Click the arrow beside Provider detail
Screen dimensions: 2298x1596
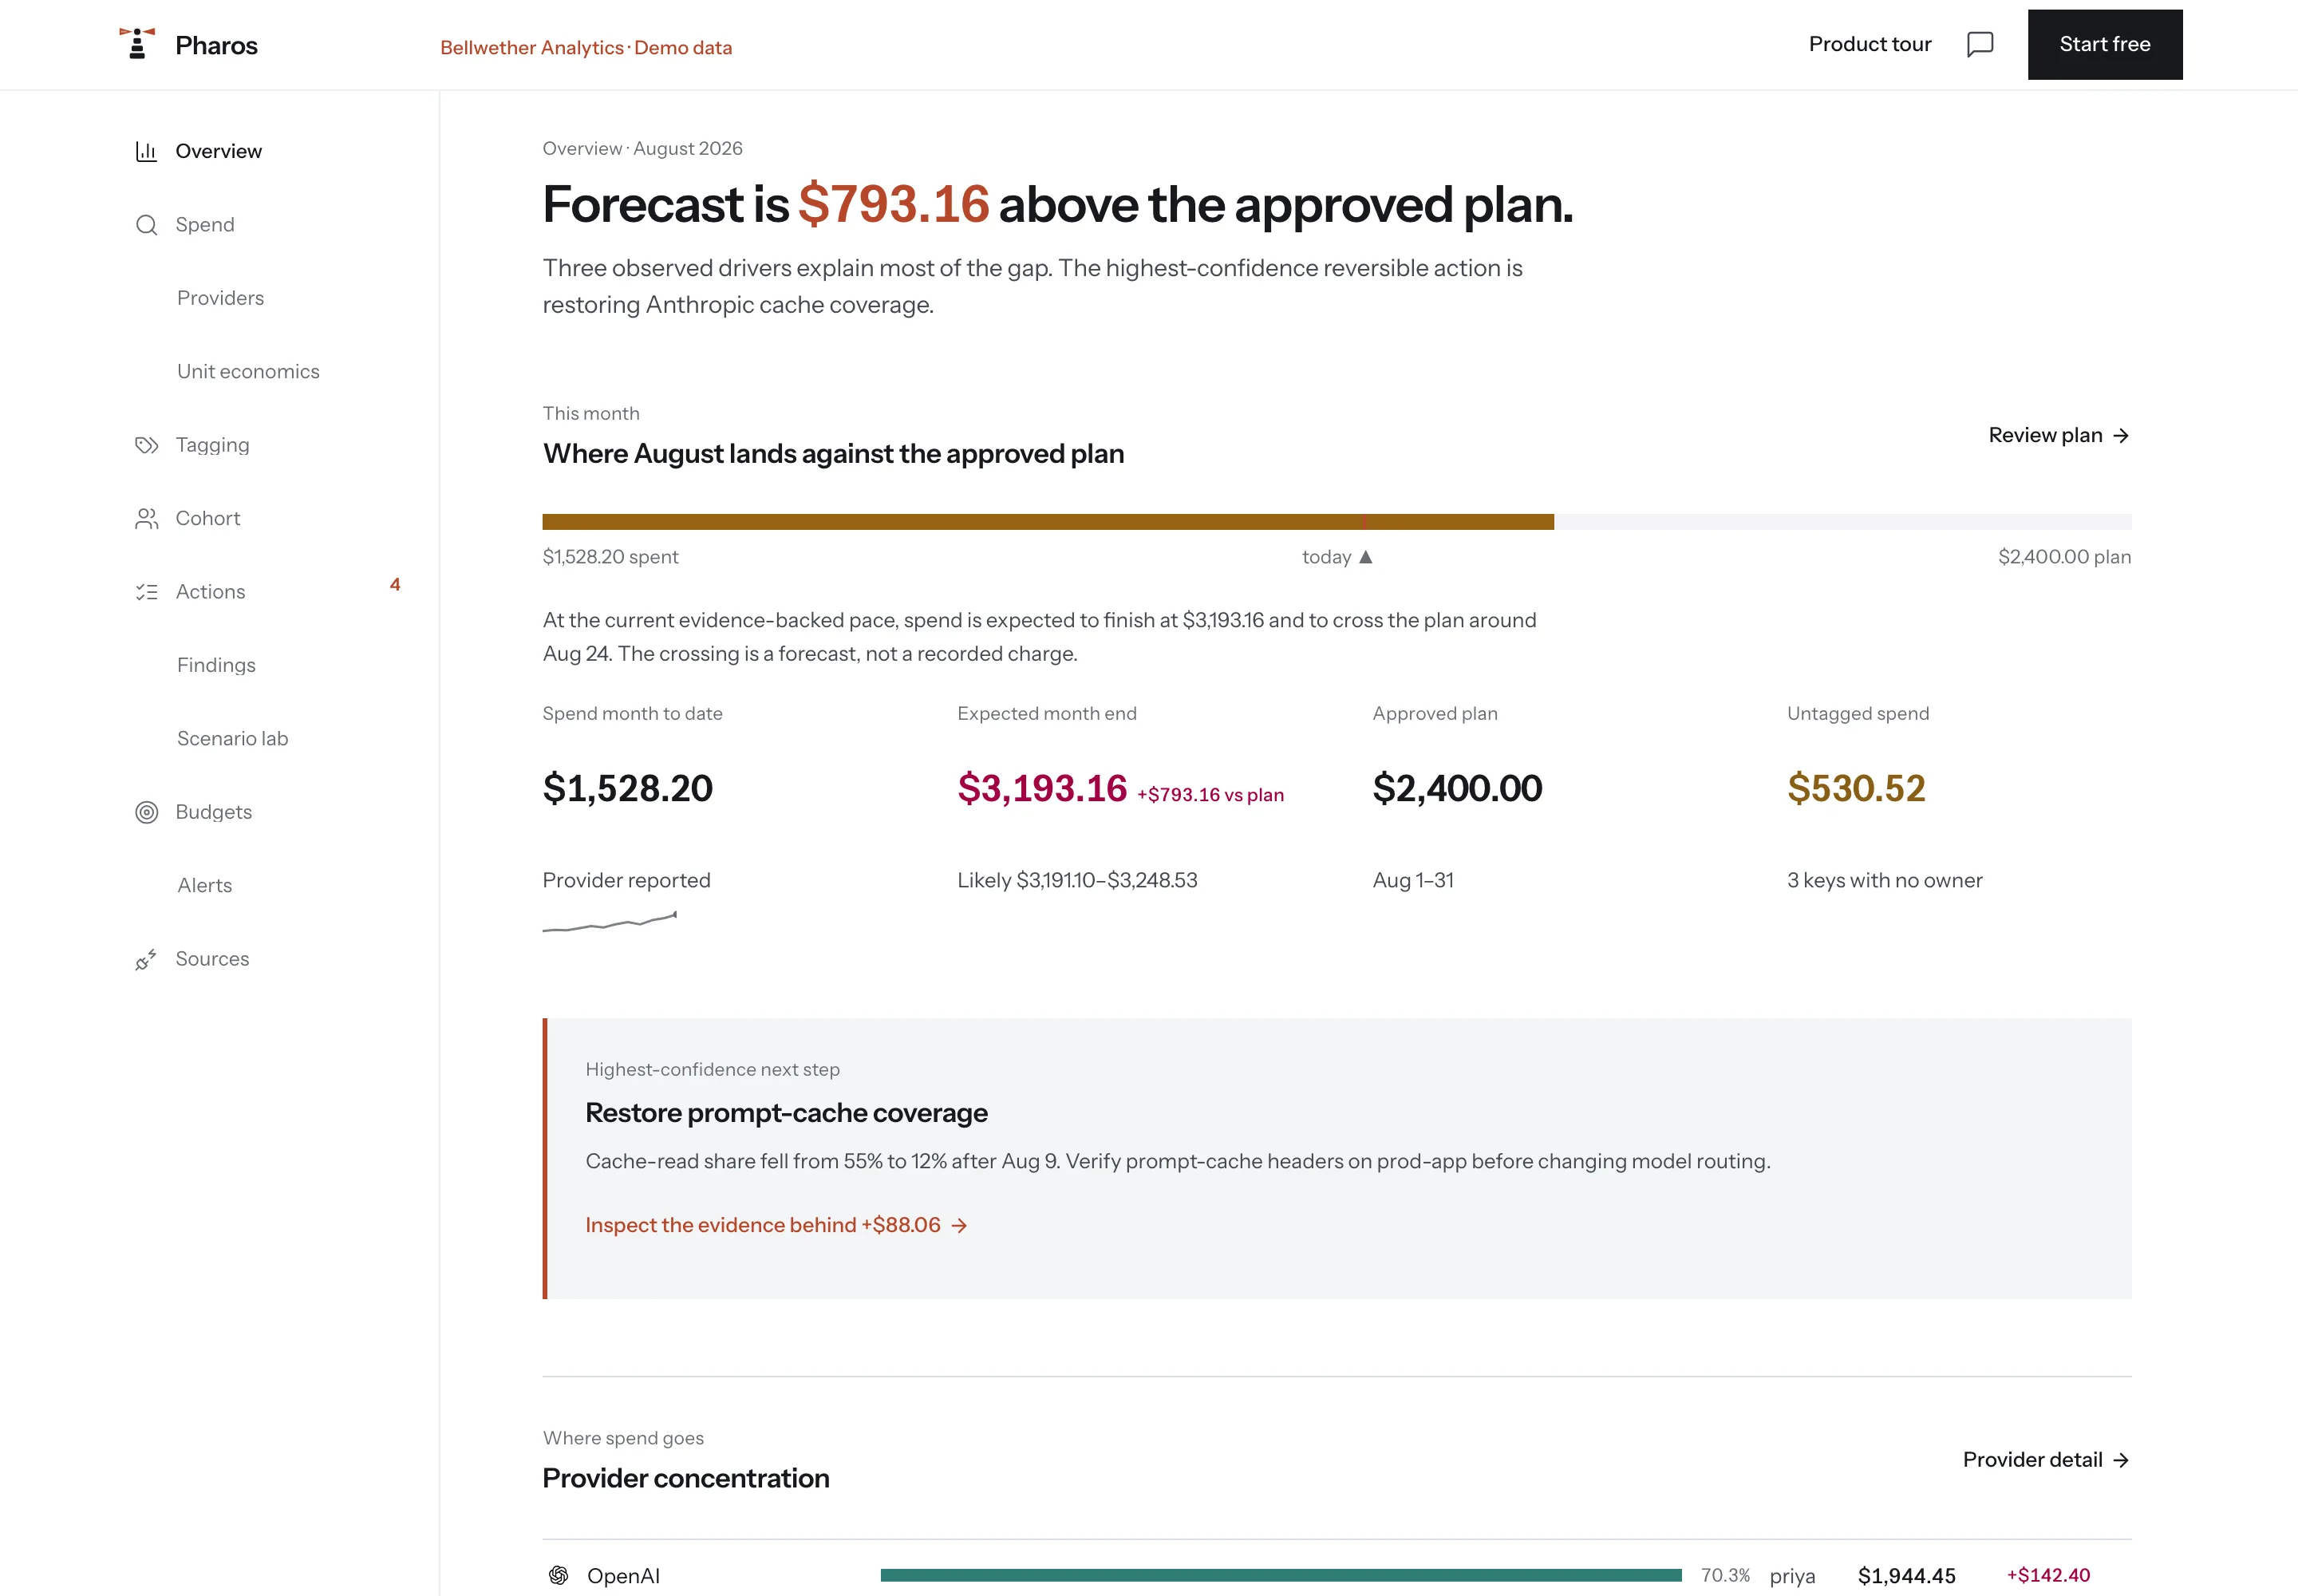point(2120,1460)
